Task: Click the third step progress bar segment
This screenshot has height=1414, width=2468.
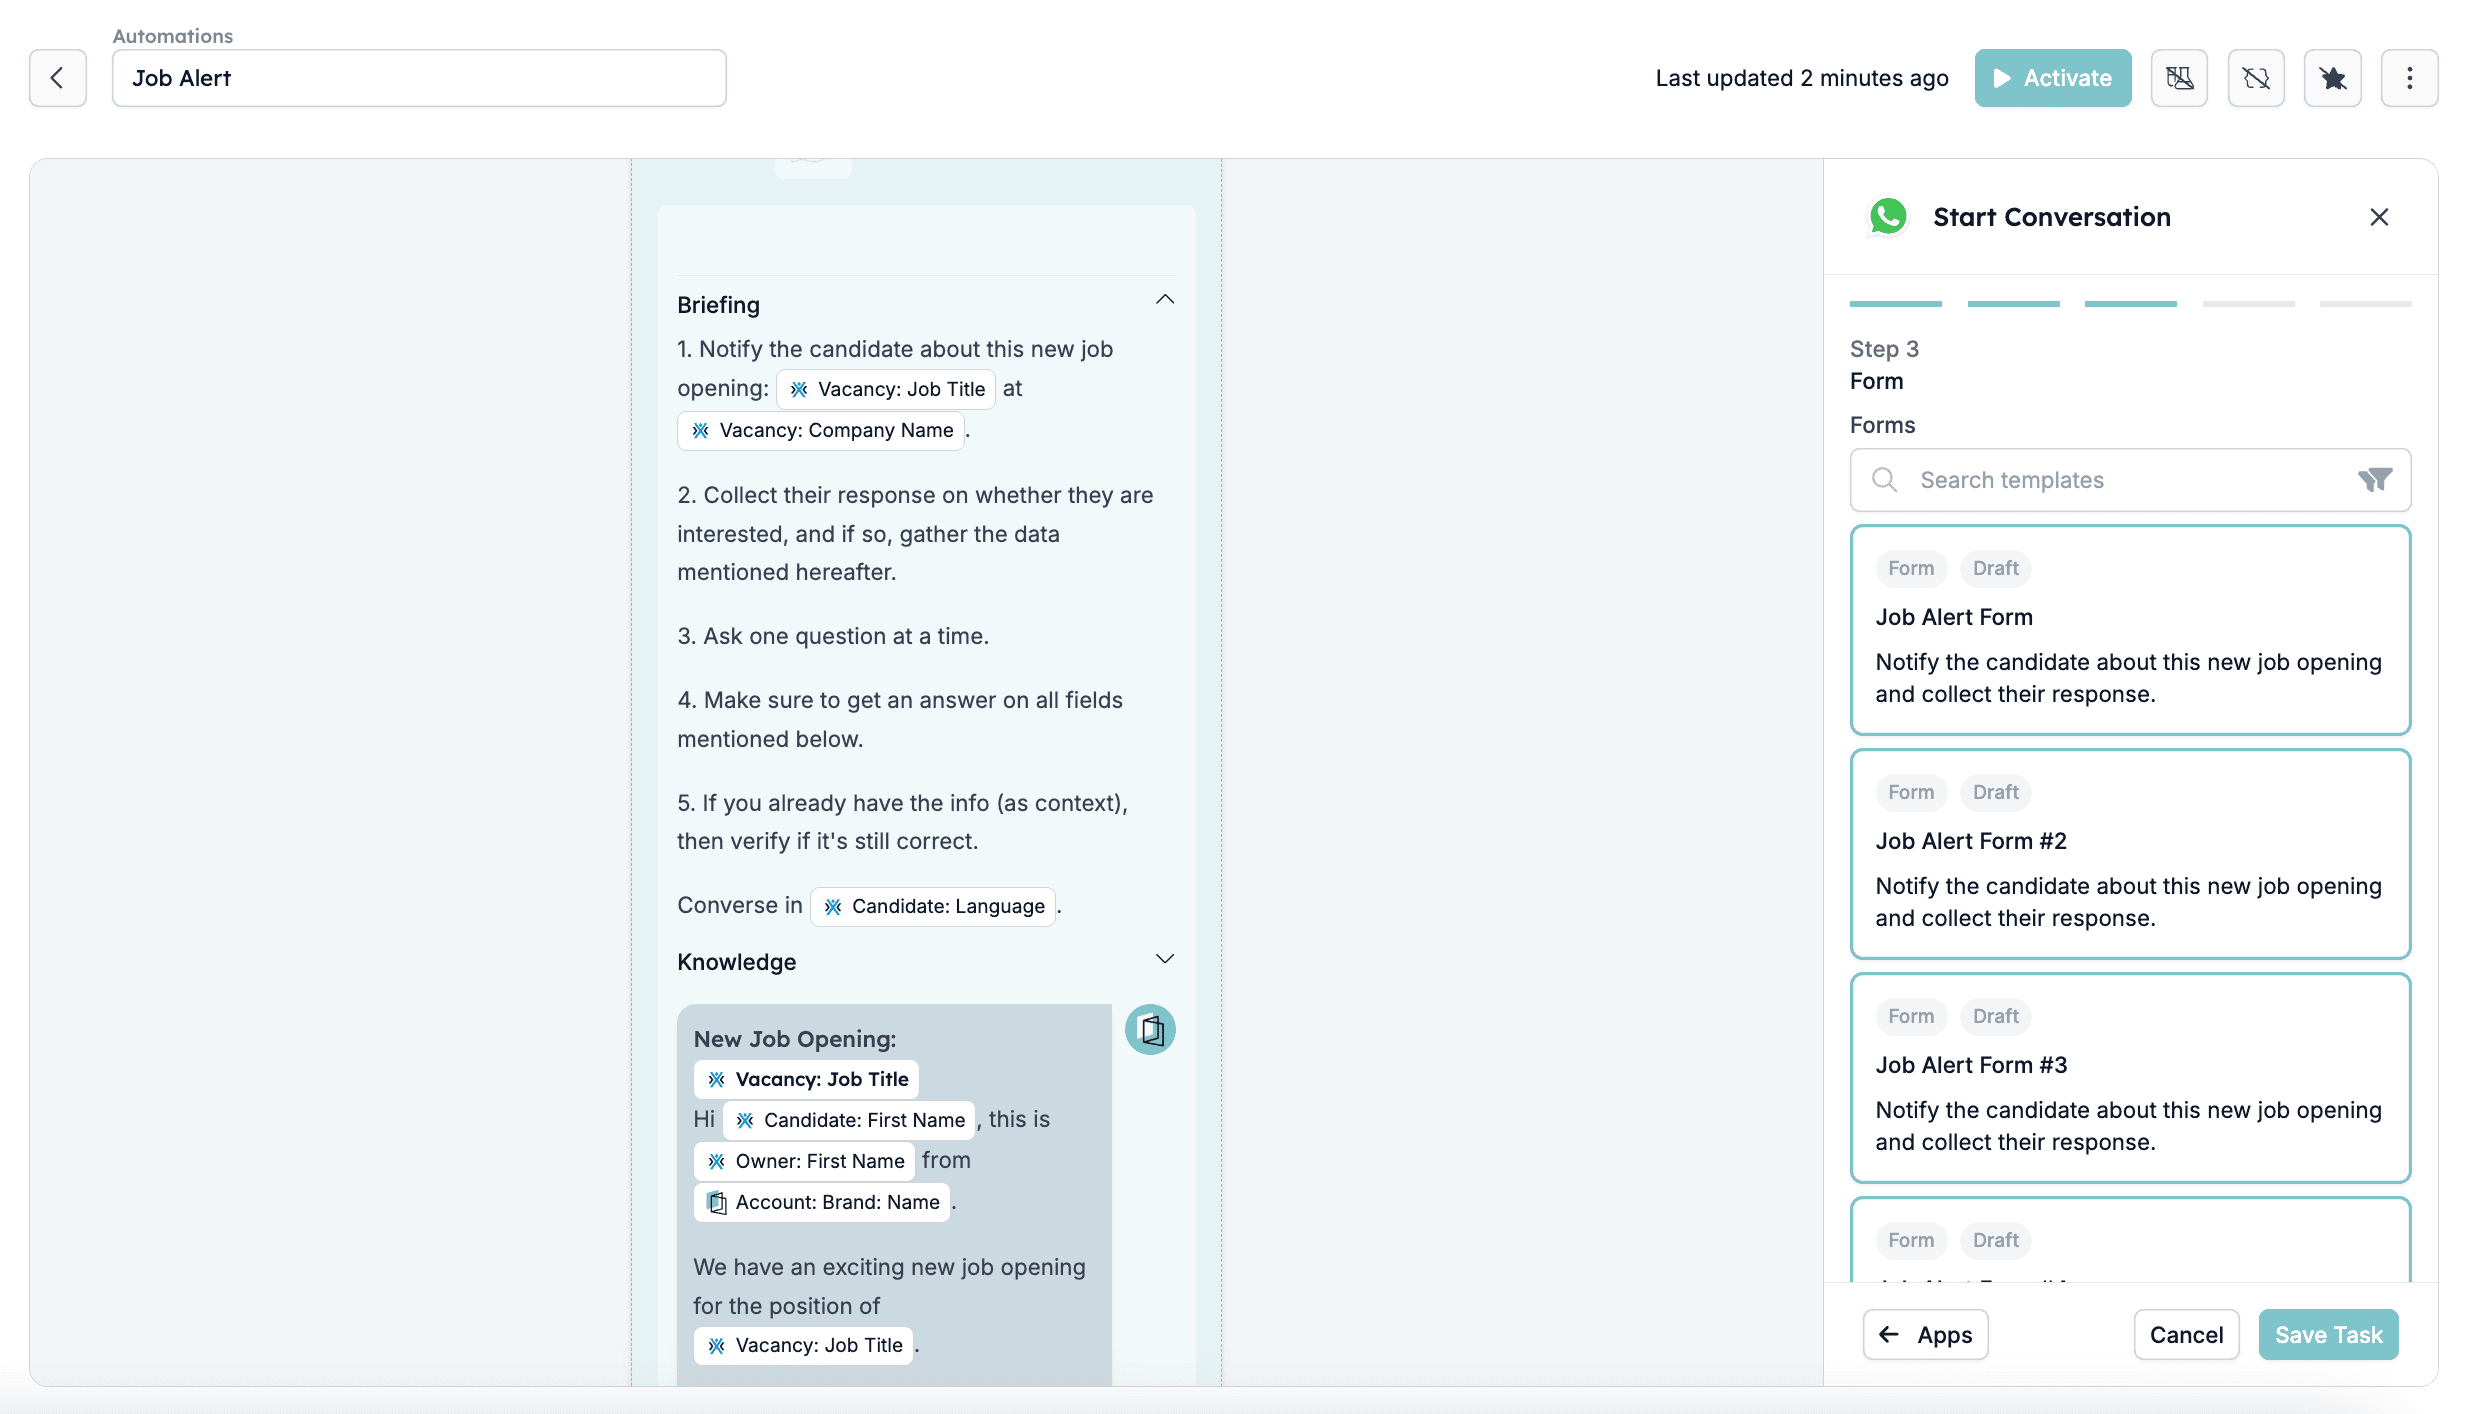Action: [2130, 304]
